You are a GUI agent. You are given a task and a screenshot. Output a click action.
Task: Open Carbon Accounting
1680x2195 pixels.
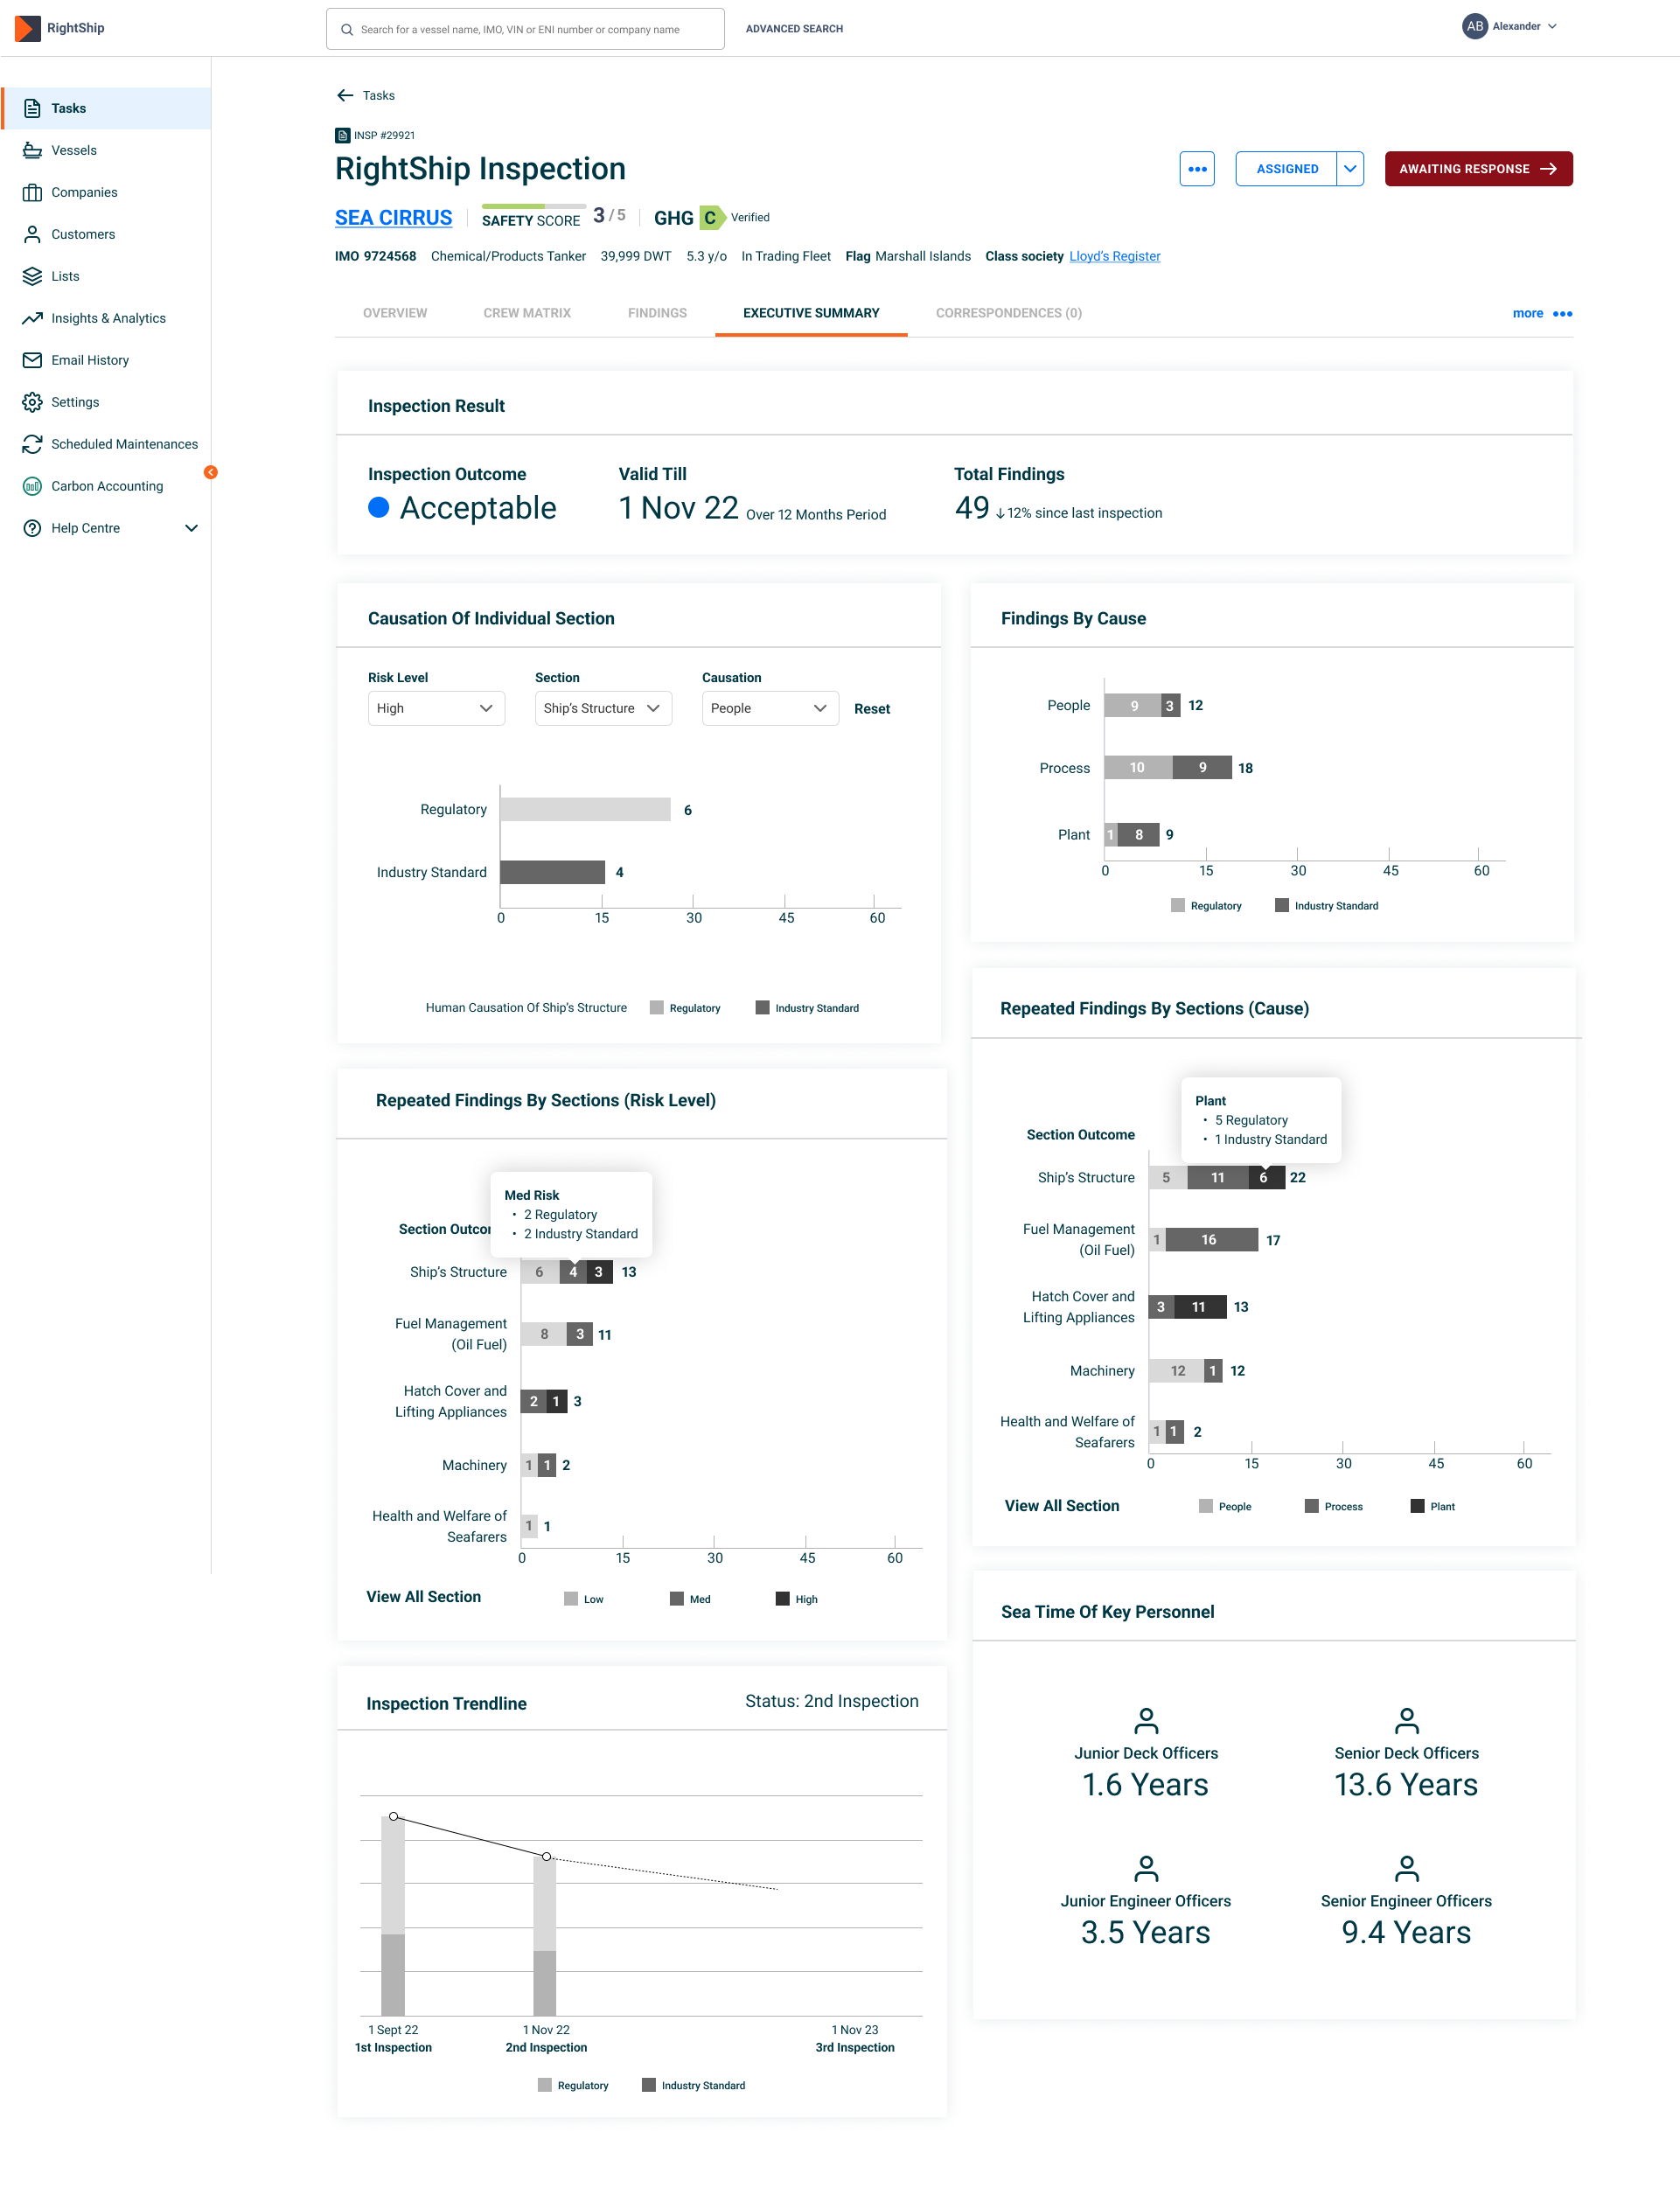[x=106, y=486]
